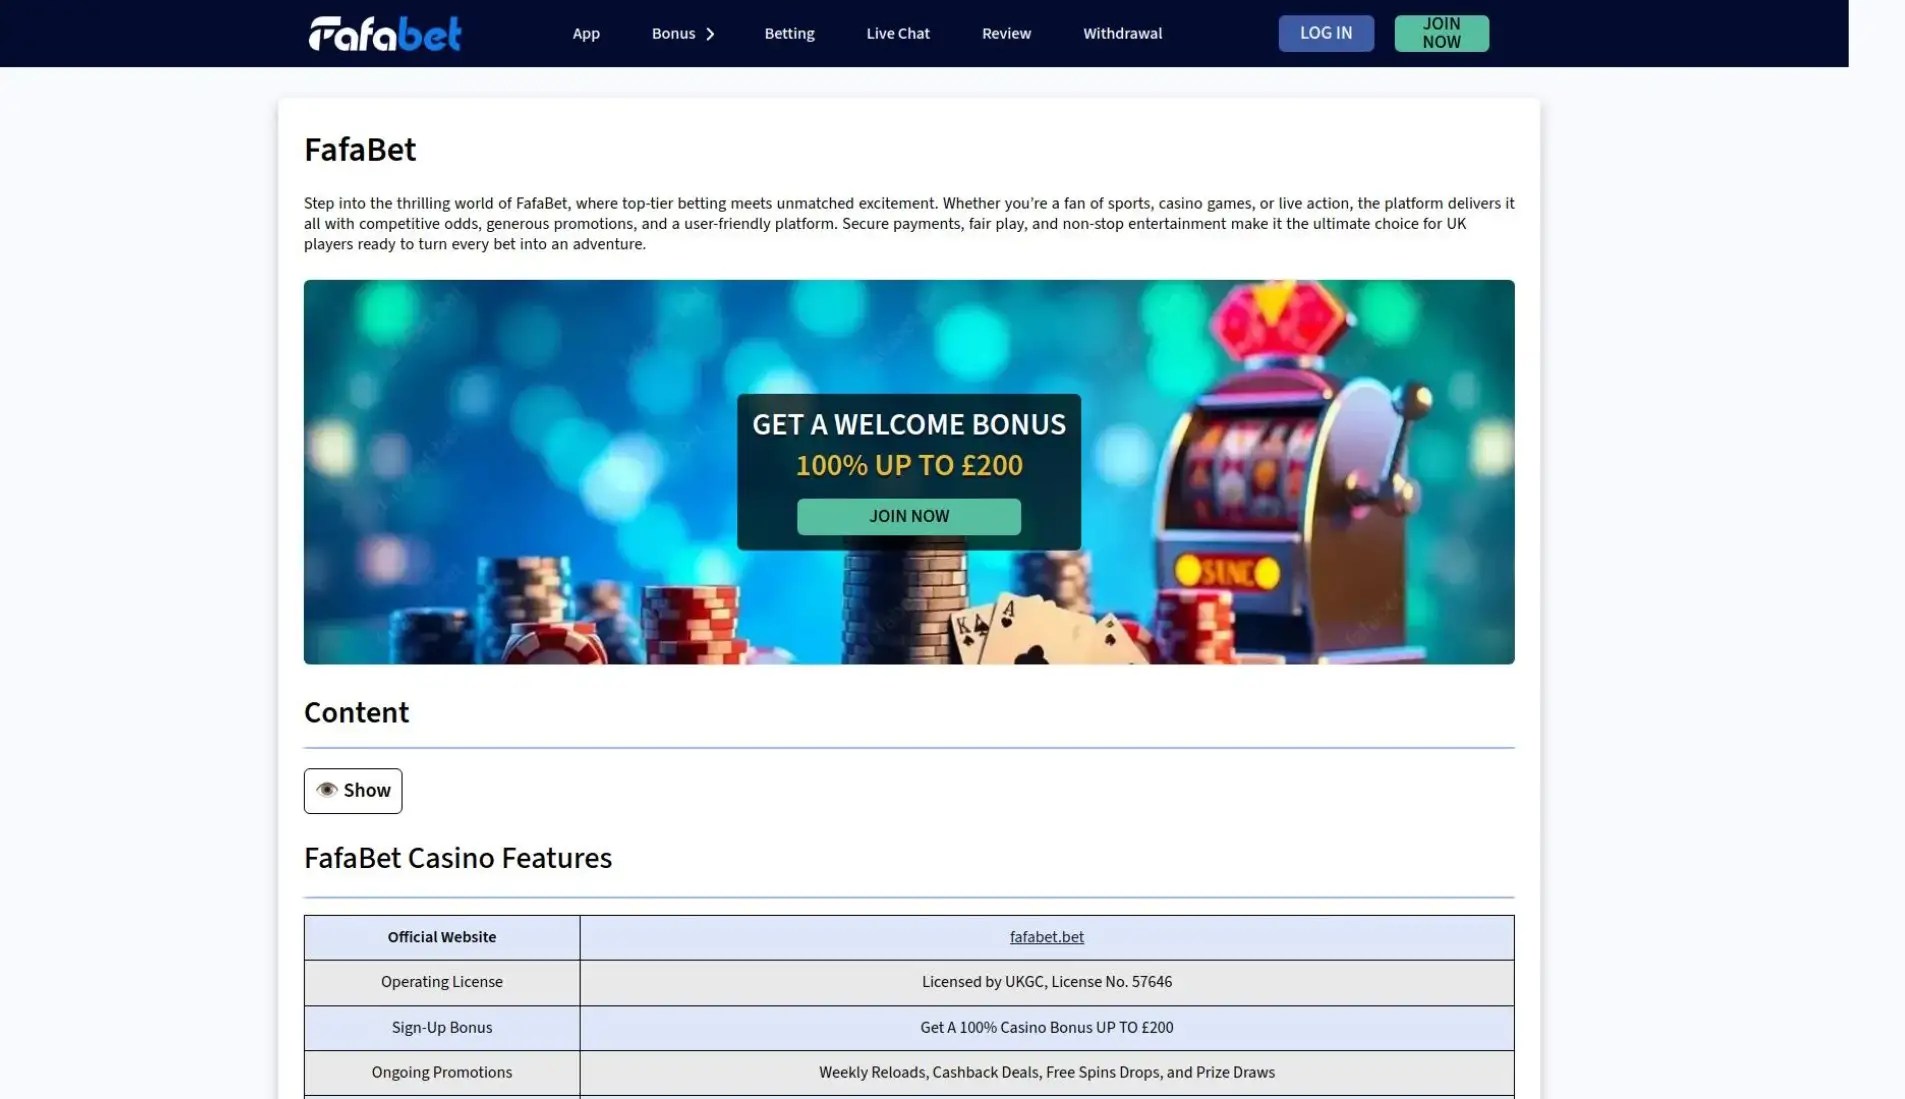1905x1099 pixels.
Task: Click 'Get A 100% Casino Bonus UP TO £200' cell
Action: (1047, 1027)
